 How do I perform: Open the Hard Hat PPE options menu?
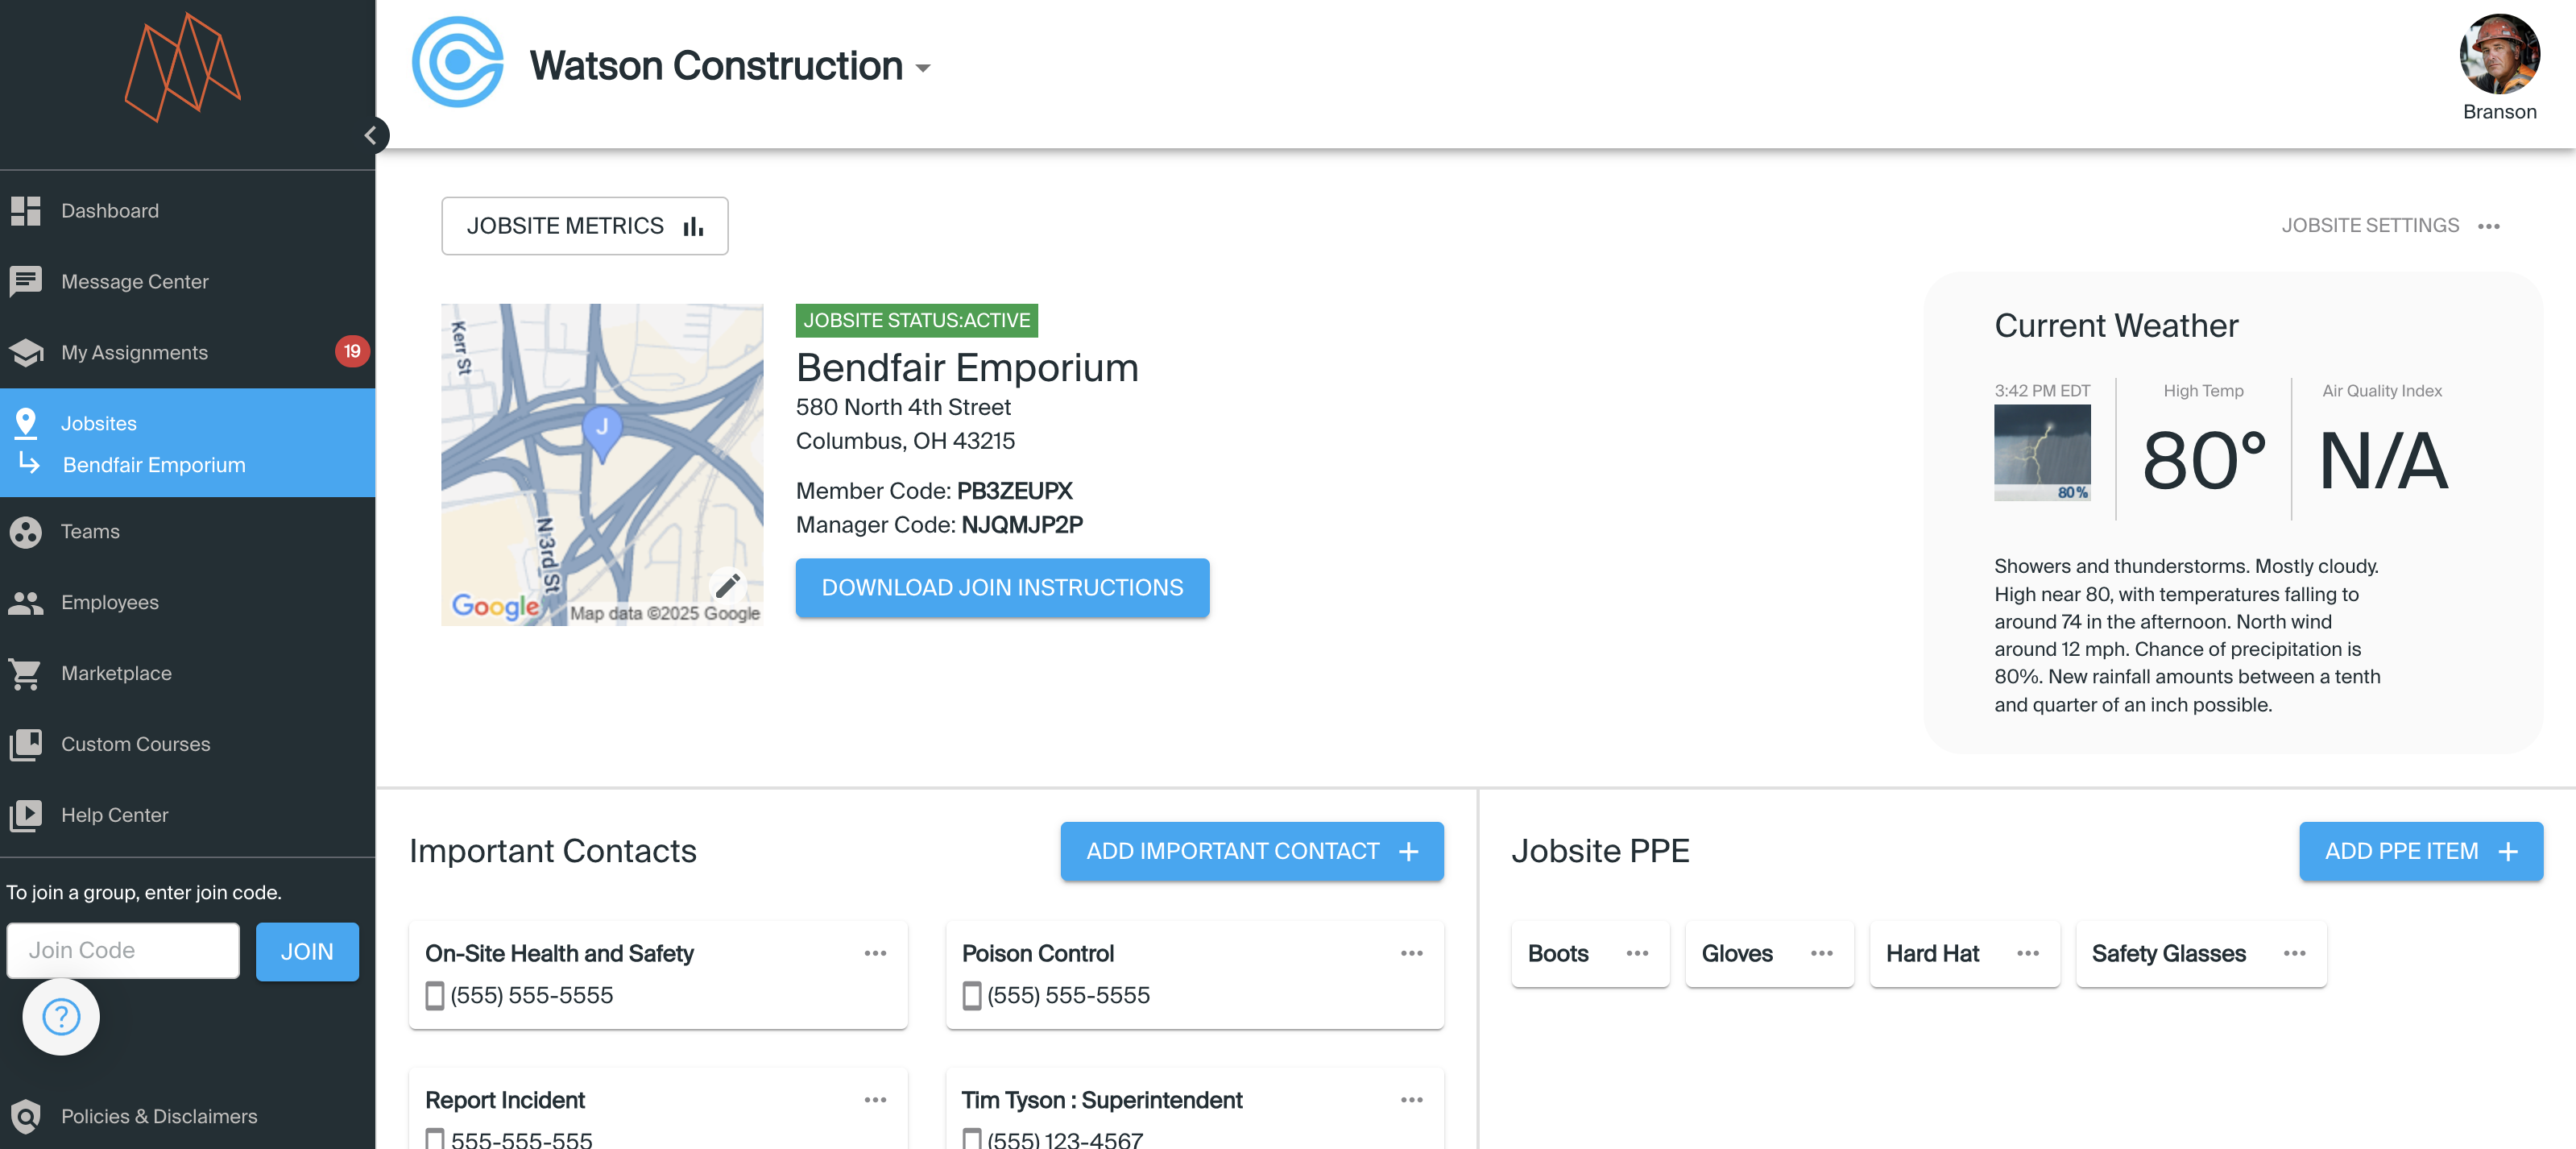click(x=2027, y=953)
